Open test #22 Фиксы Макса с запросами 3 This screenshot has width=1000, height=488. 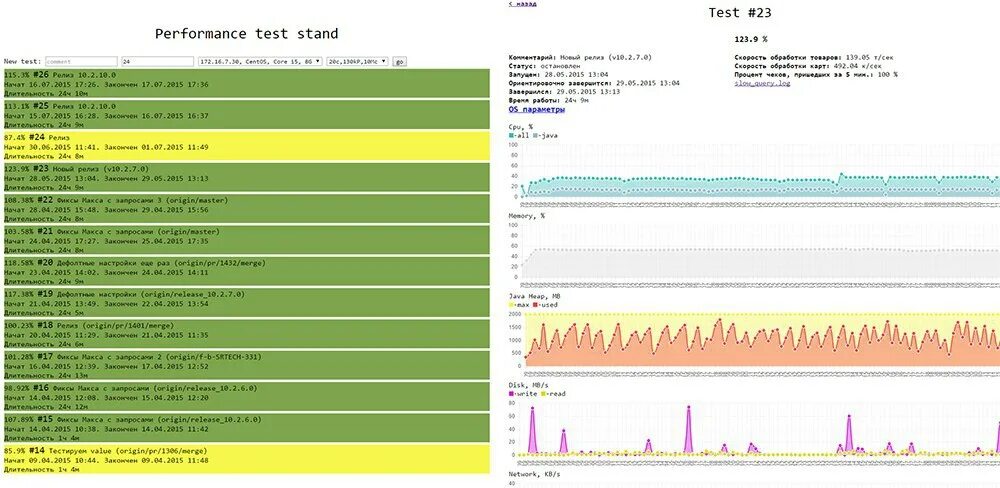[246, 209]
